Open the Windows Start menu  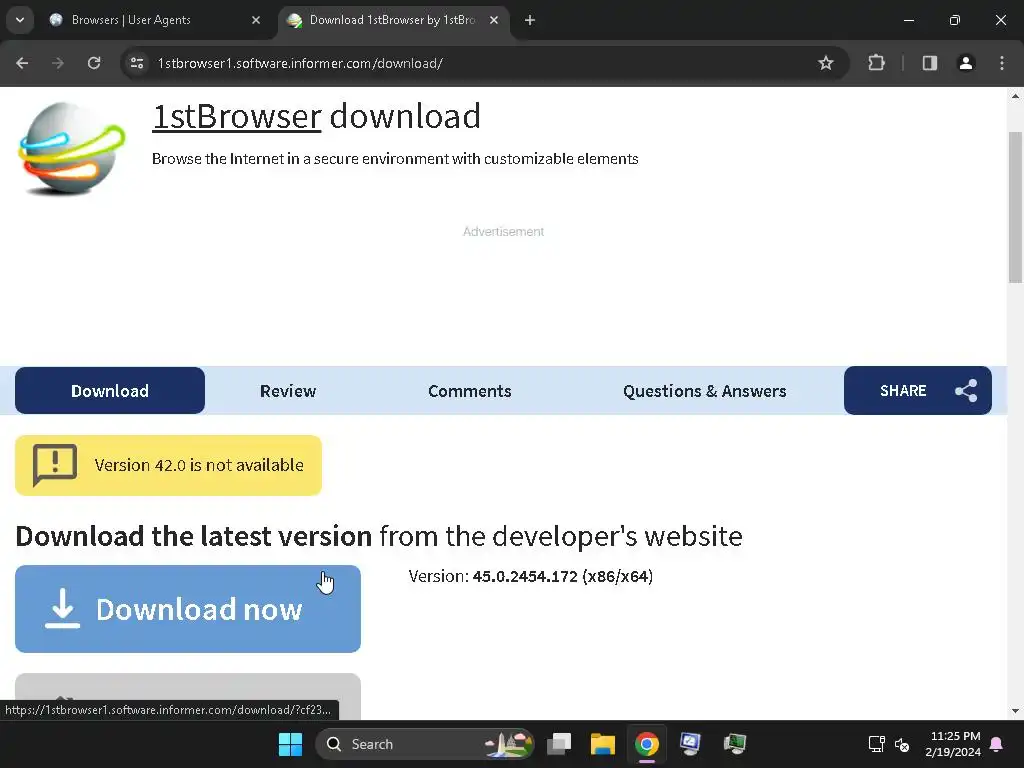point(291,744)
